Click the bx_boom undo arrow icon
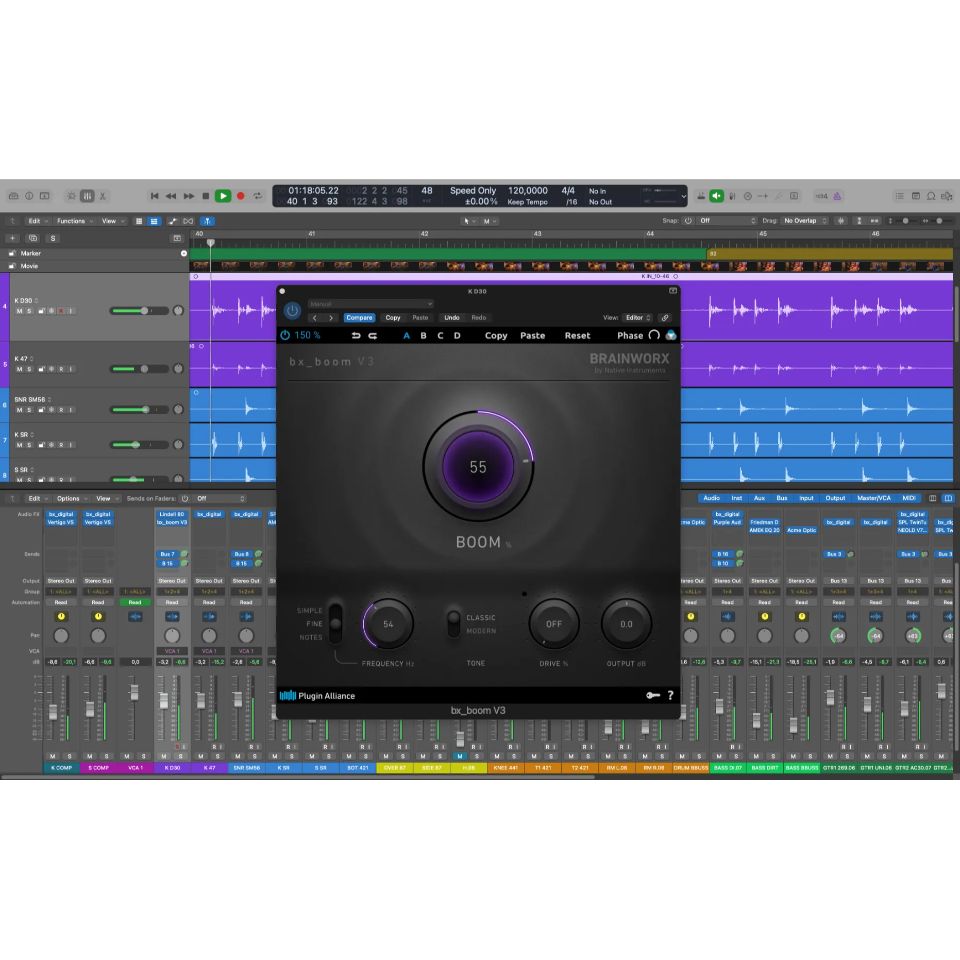Image resolution: width=960 pixels, height=960 pixels. [356, 336]
